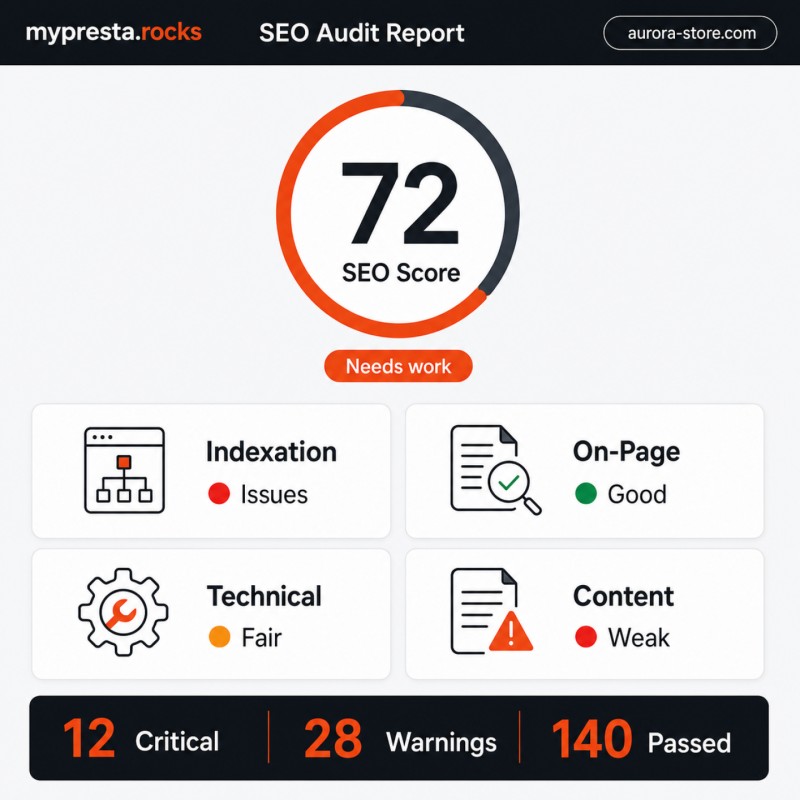Open the Technical gear wrench icon
Image resolution: width=800 pixels, height=800 pixels.
[x=123, y=612]
